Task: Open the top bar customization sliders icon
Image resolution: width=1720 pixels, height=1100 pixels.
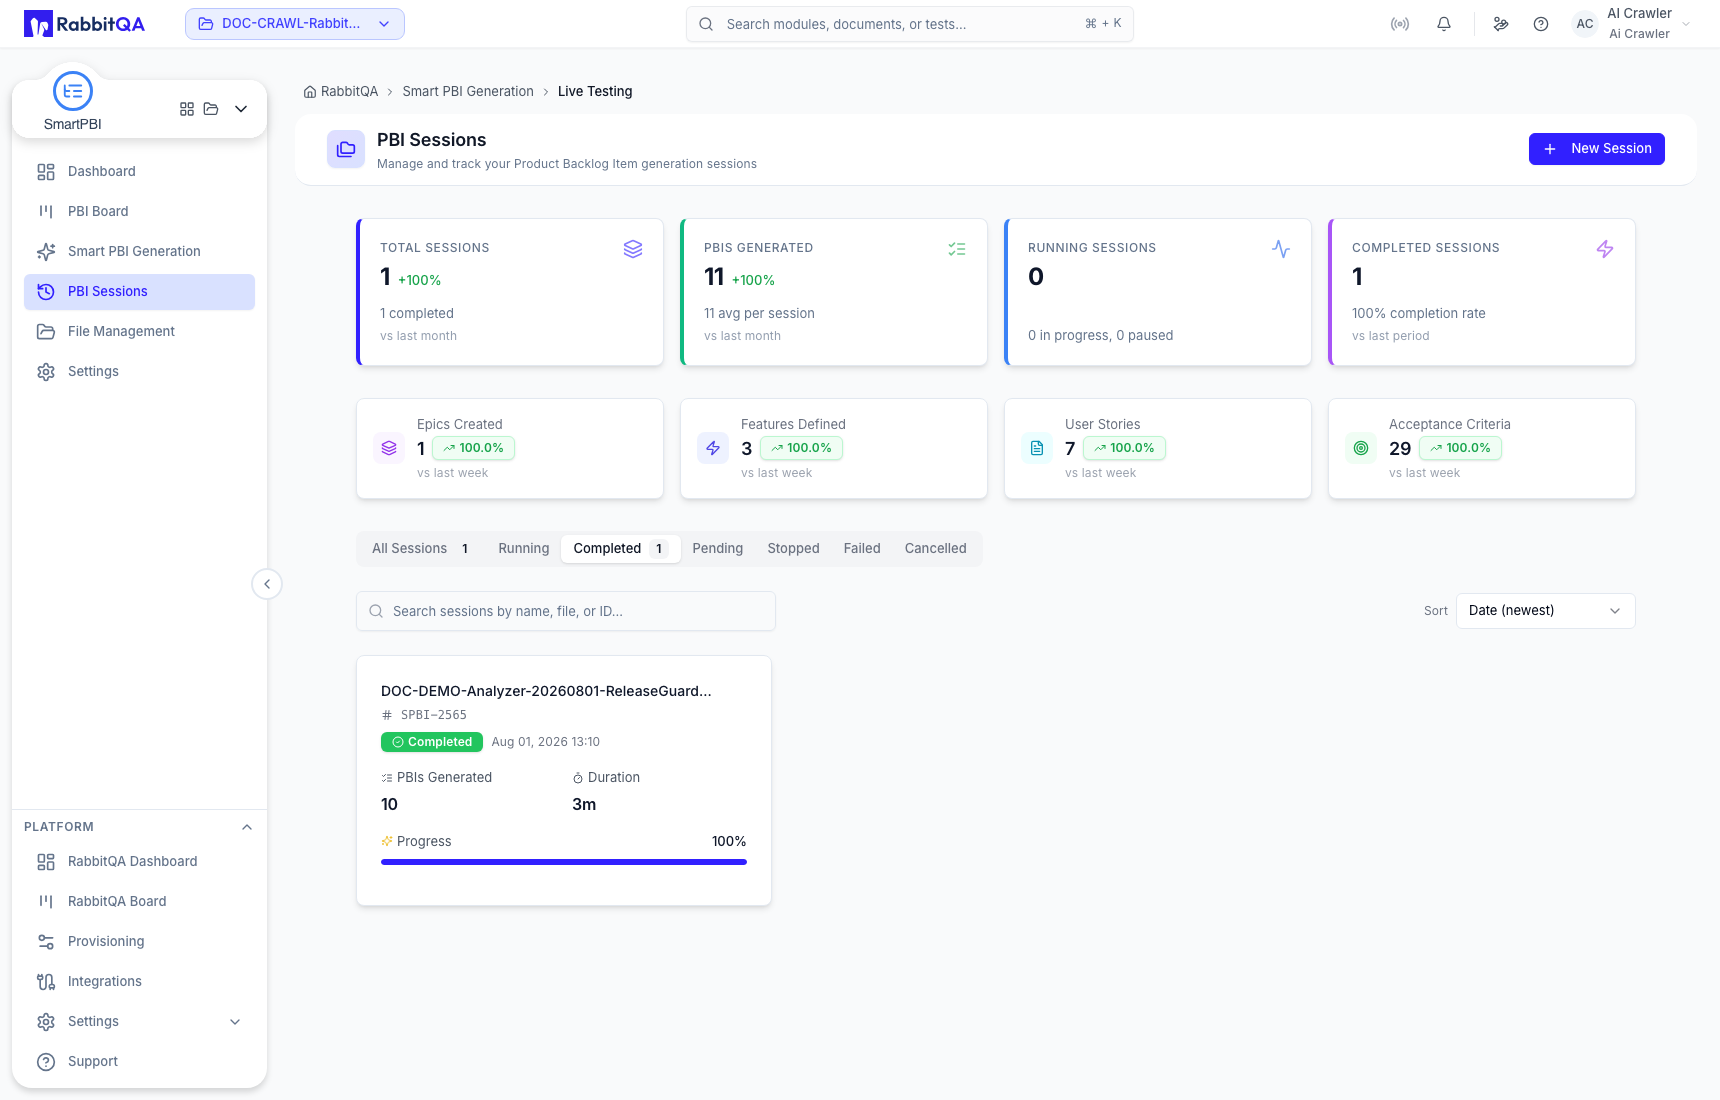Action: pyautogui.click(x=1501, y=24)
